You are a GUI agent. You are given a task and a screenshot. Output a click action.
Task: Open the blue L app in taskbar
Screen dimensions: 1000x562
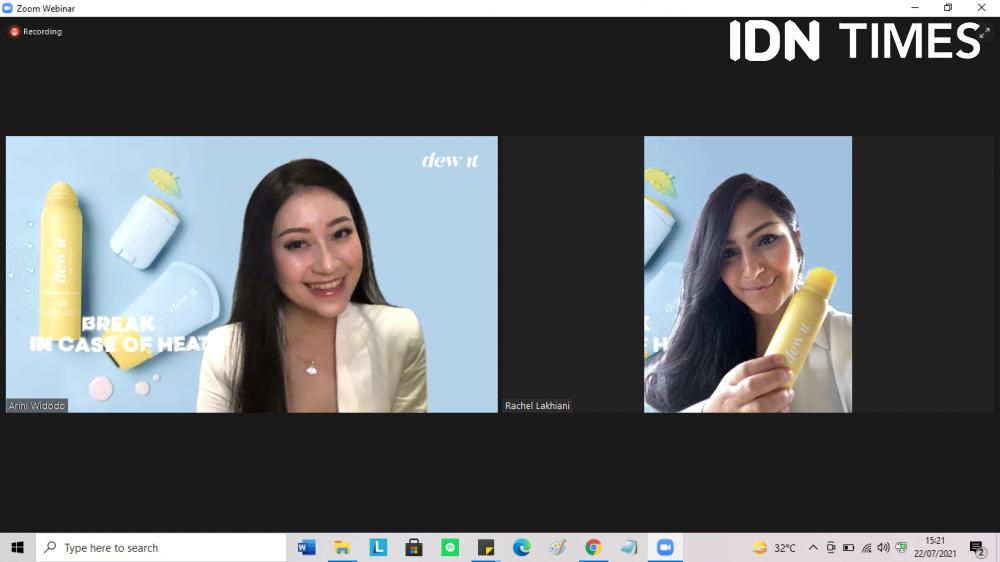(378, 547)
